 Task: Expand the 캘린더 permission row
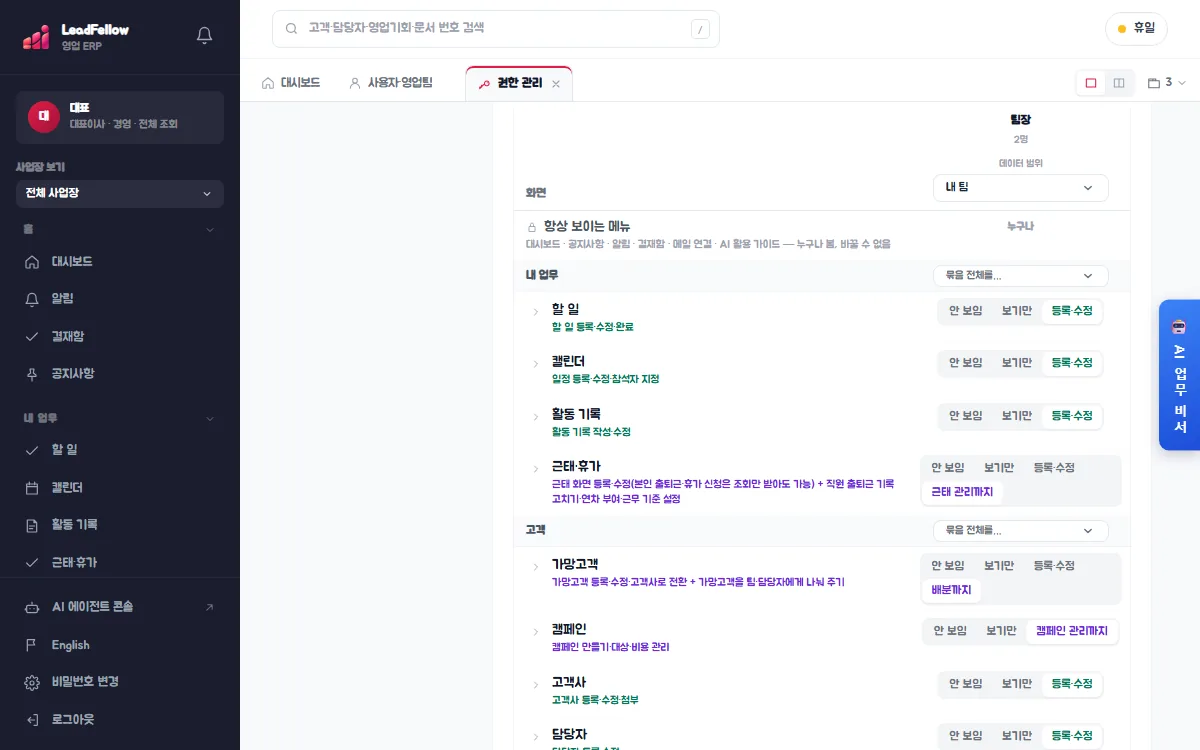click(536, 364)
